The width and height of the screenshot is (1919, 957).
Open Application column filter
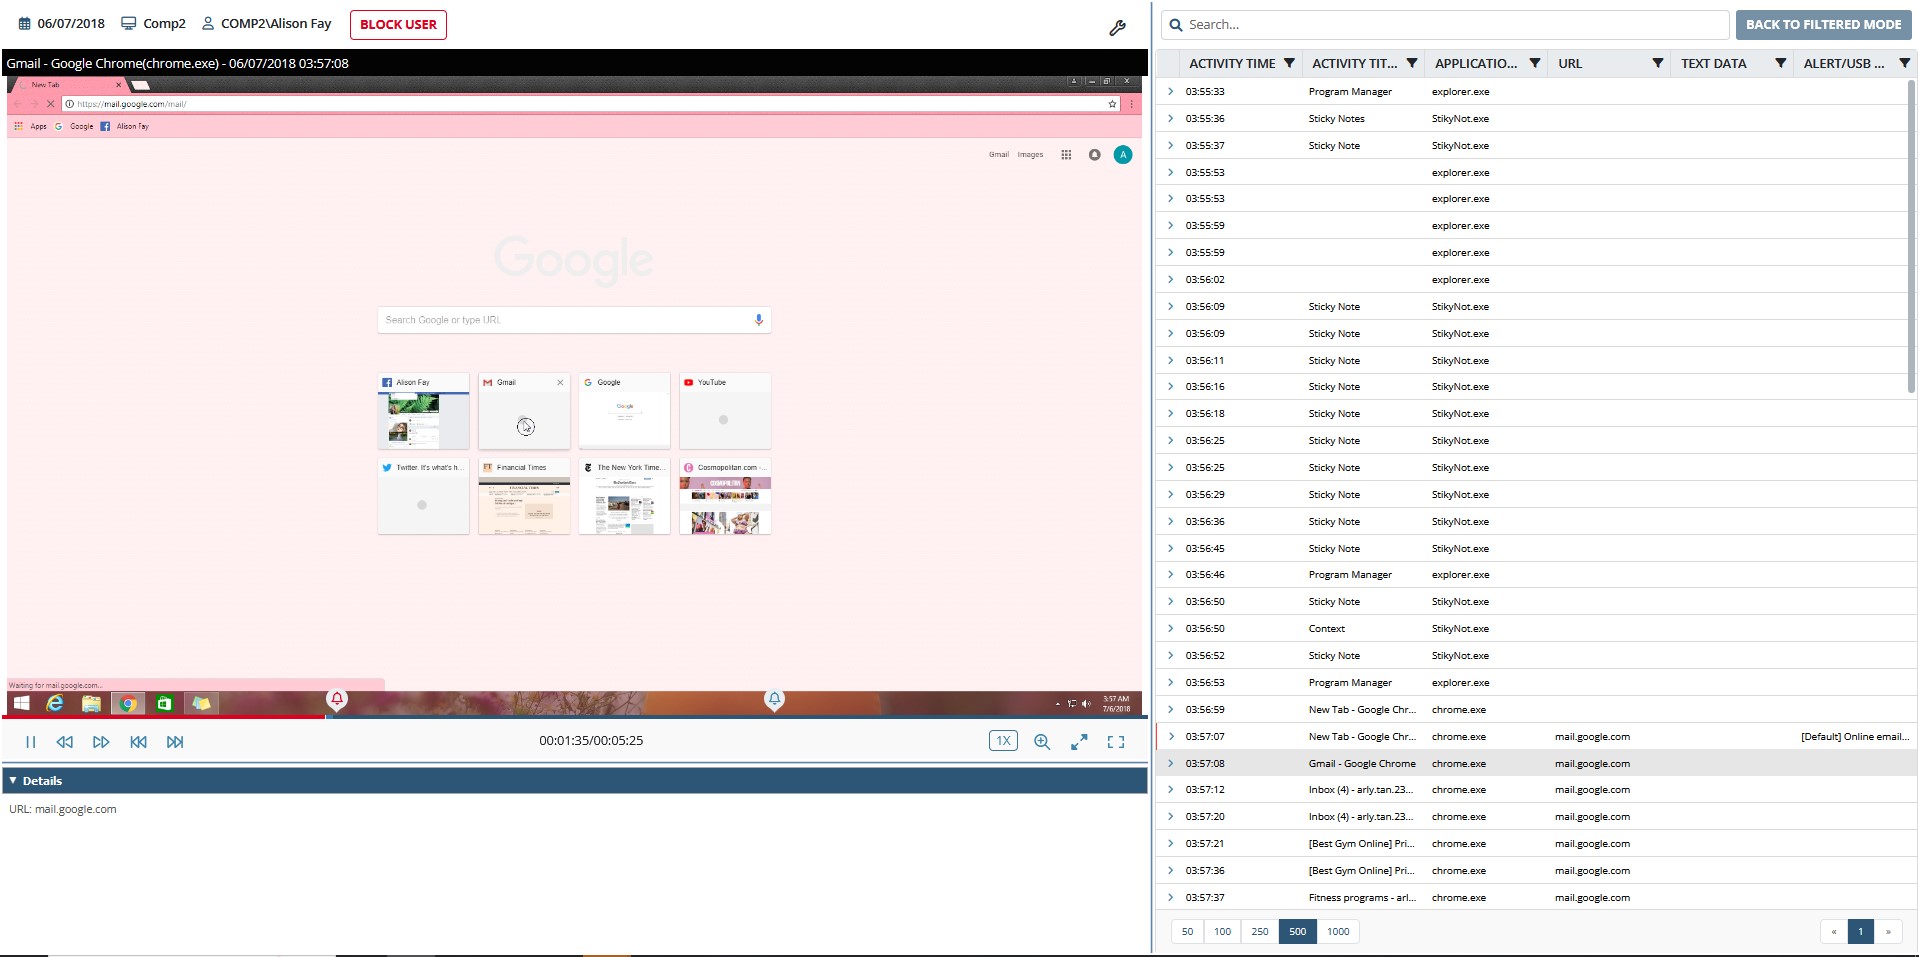pos(1535,63)
